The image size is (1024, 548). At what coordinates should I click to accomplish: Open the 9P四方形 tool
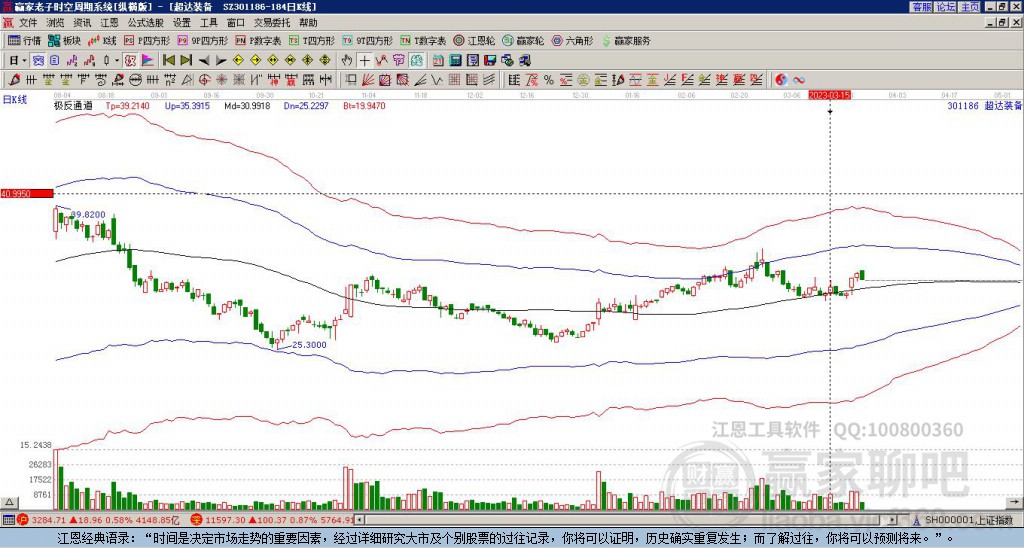202,40
